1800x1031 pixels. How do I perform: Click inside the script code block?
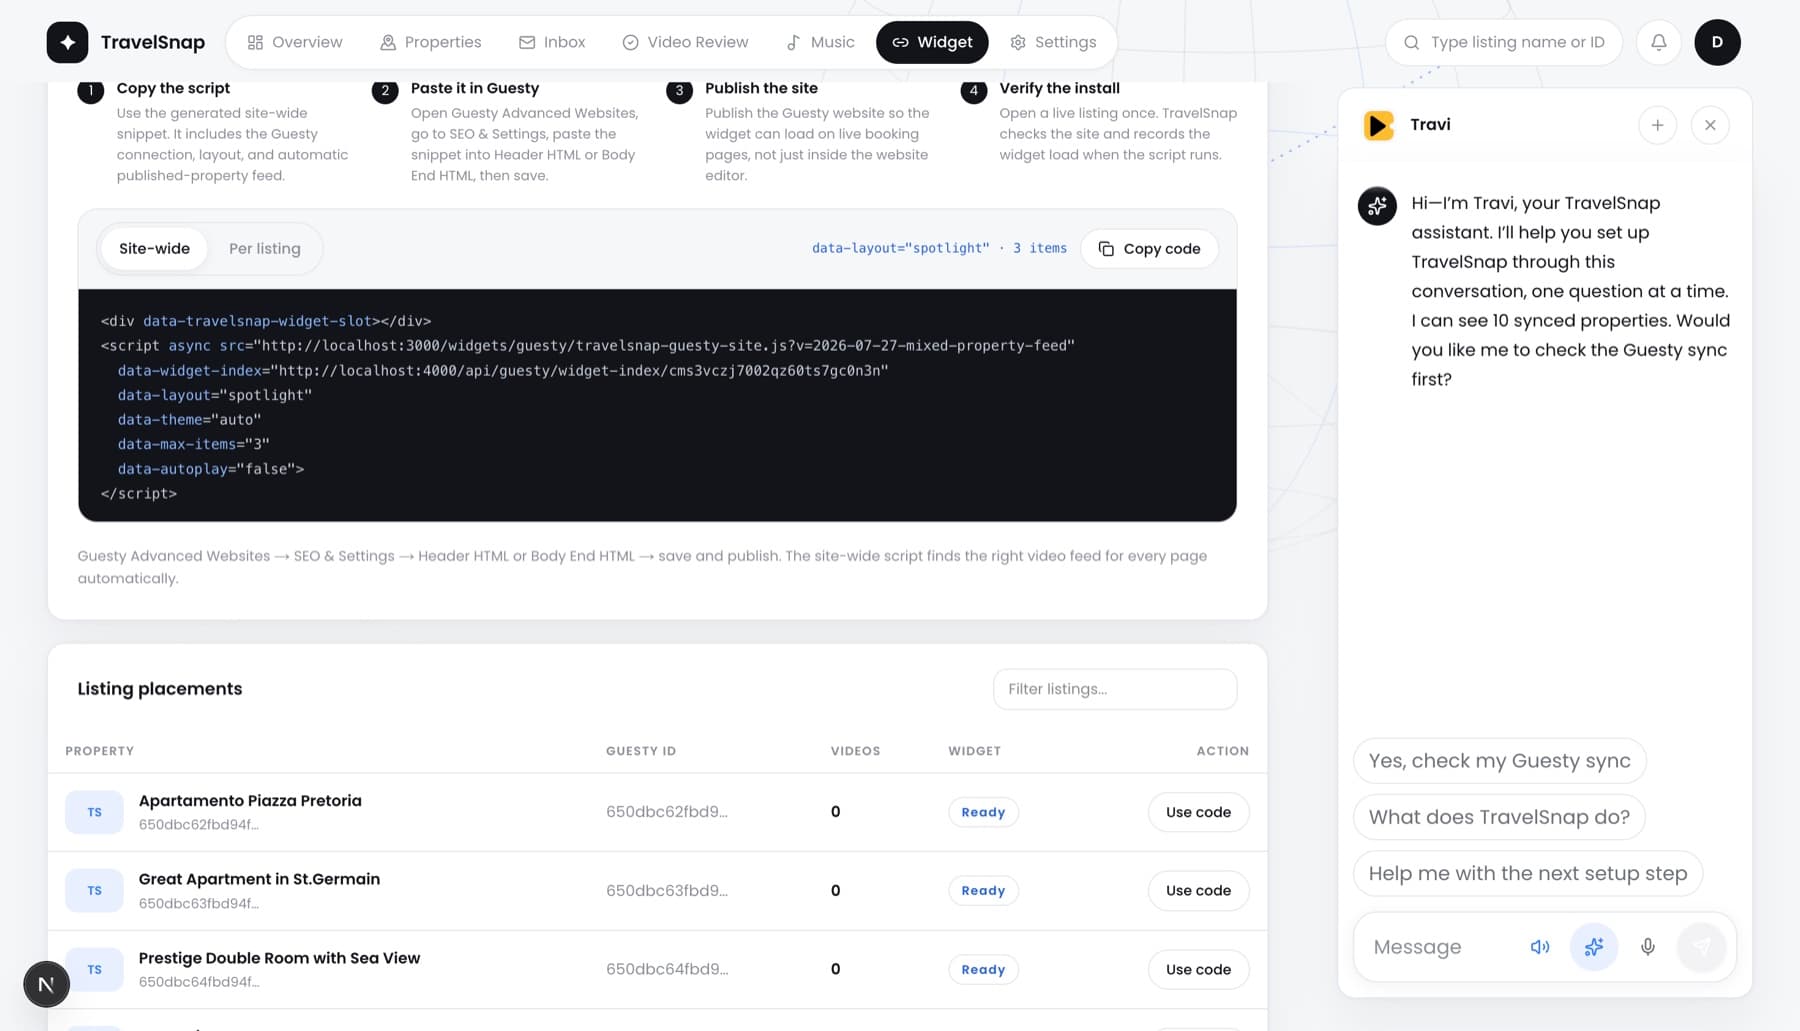pyautogui.click(x=657, y=405)
